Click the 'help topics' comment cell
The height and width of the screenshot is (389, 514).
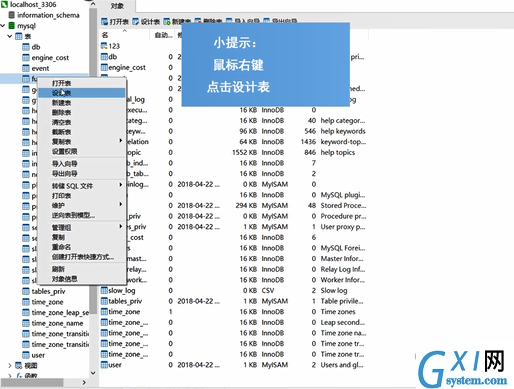(338, 152)
